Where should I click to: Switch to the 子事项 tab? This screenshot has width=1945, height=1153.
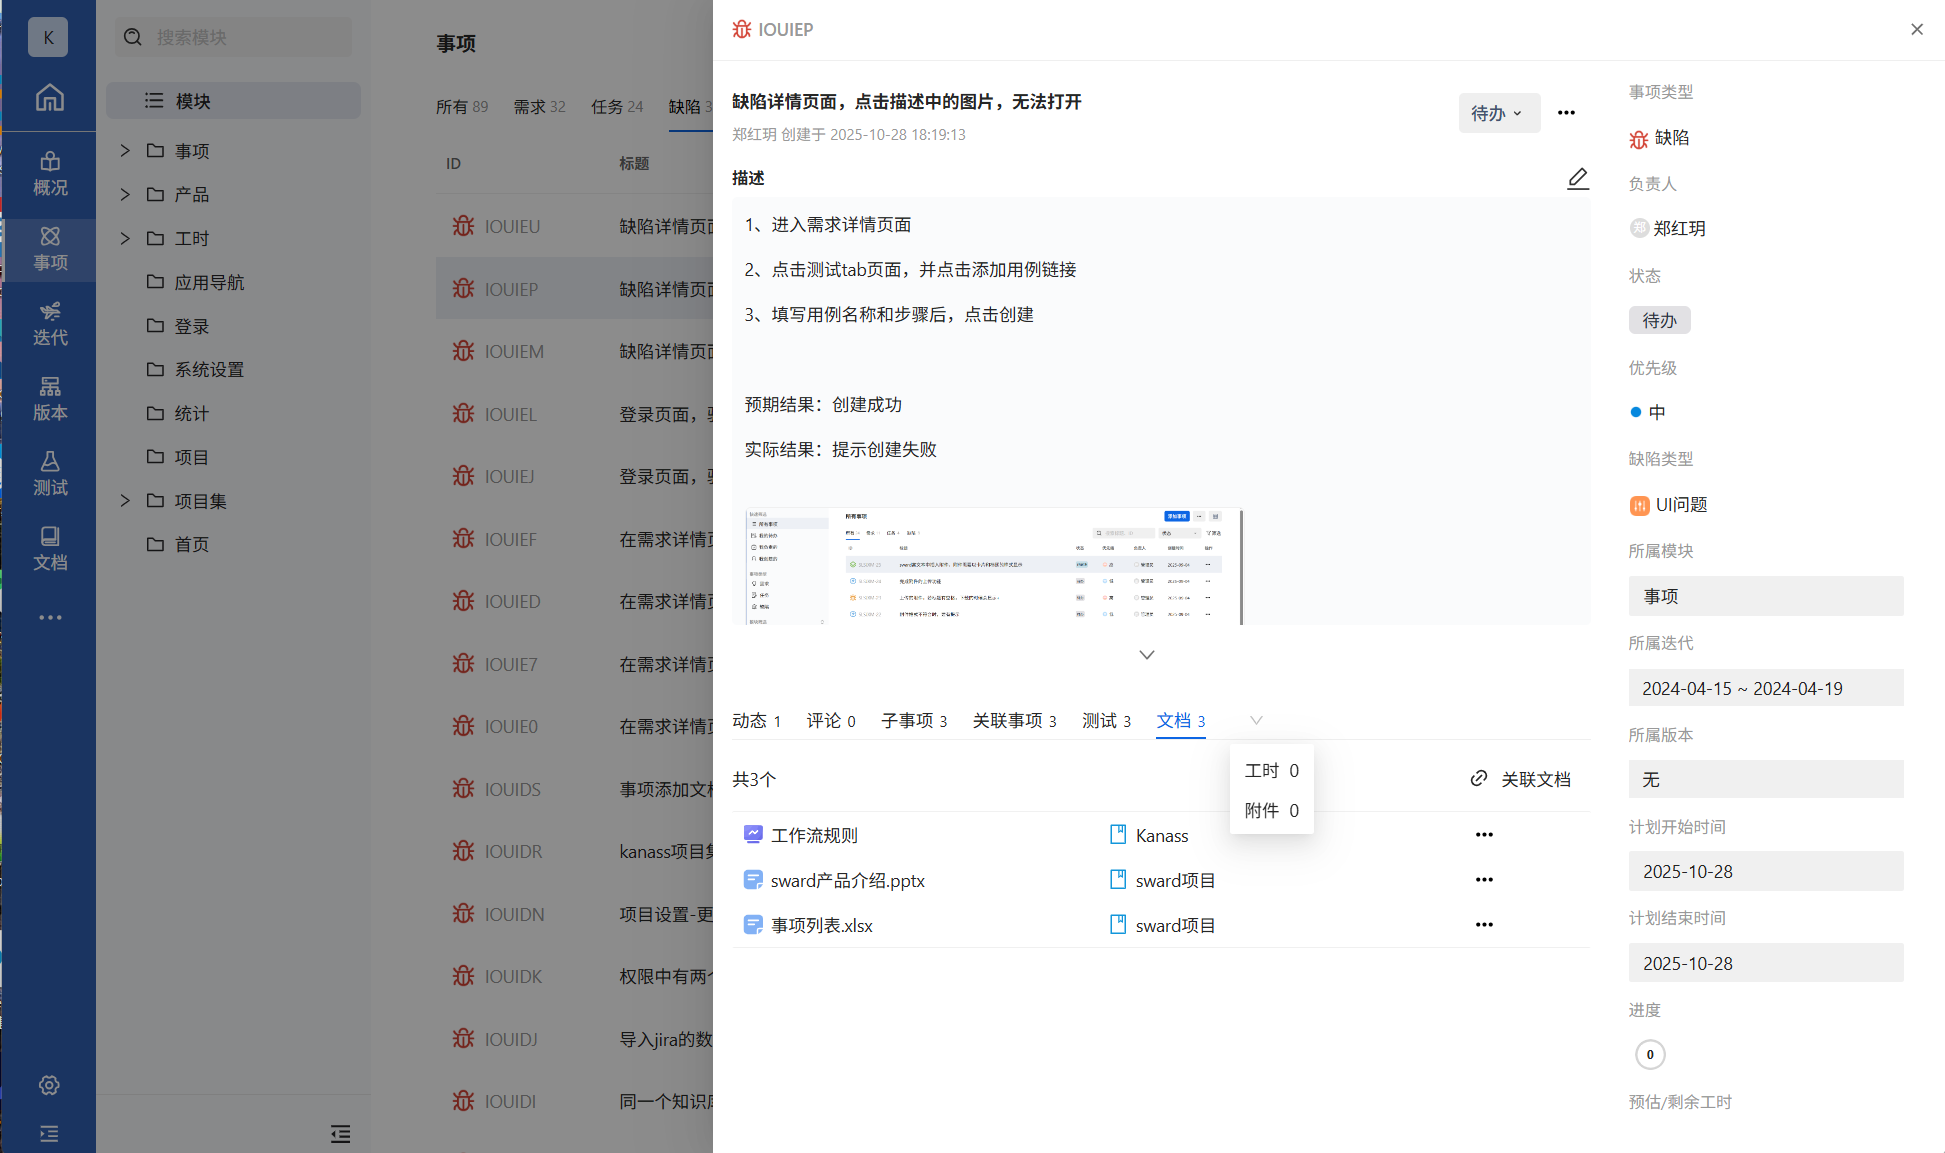pos(913,721)
